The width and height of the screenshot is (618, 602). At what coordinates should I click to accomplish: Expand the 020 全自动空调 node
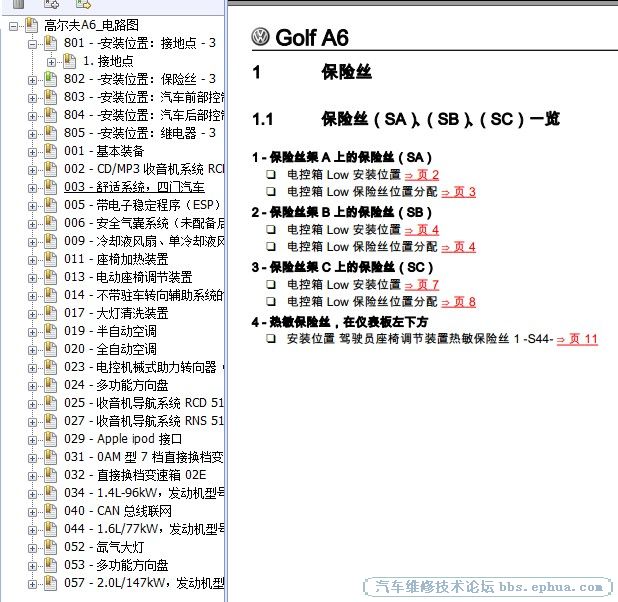[x=33, y=350]
